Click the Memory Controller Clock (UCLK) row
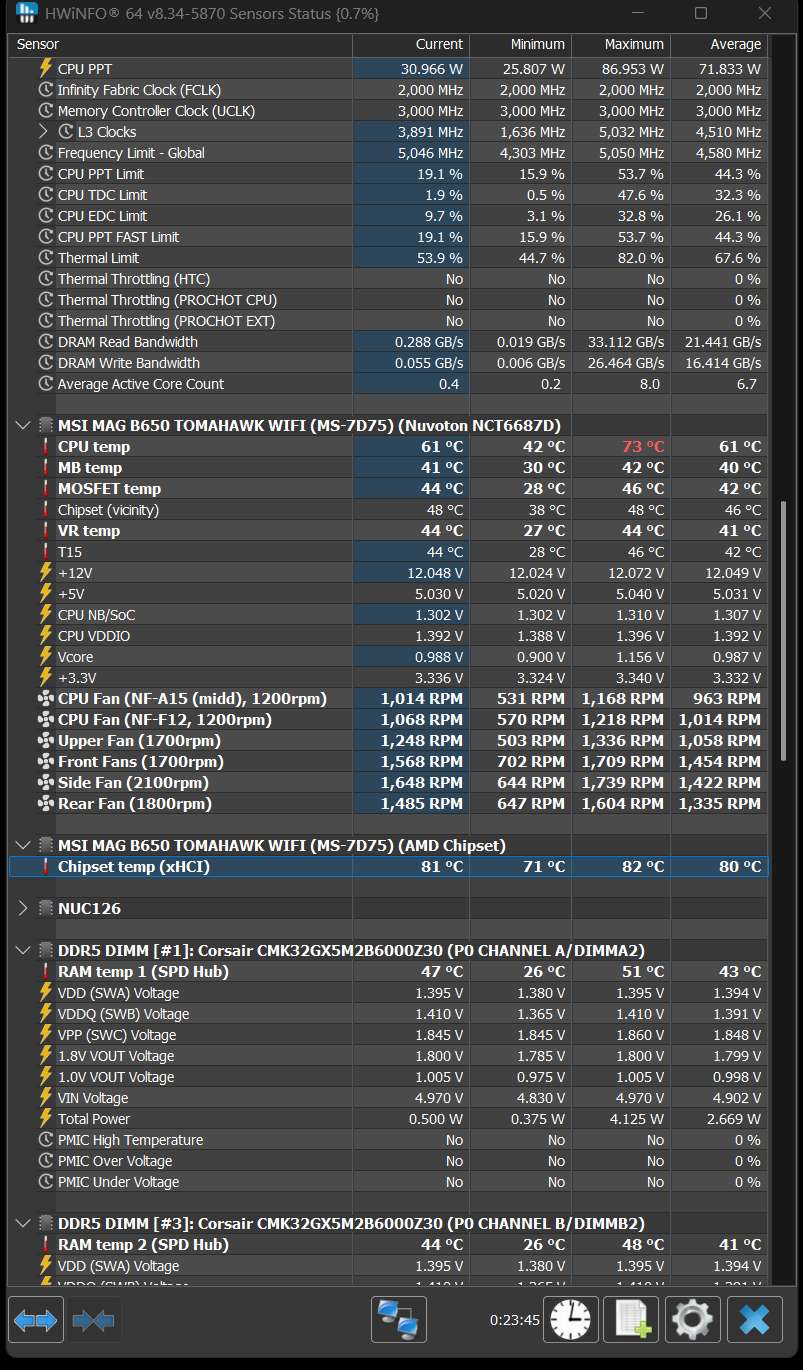The image size is (803, 1370). pos(389,111)
